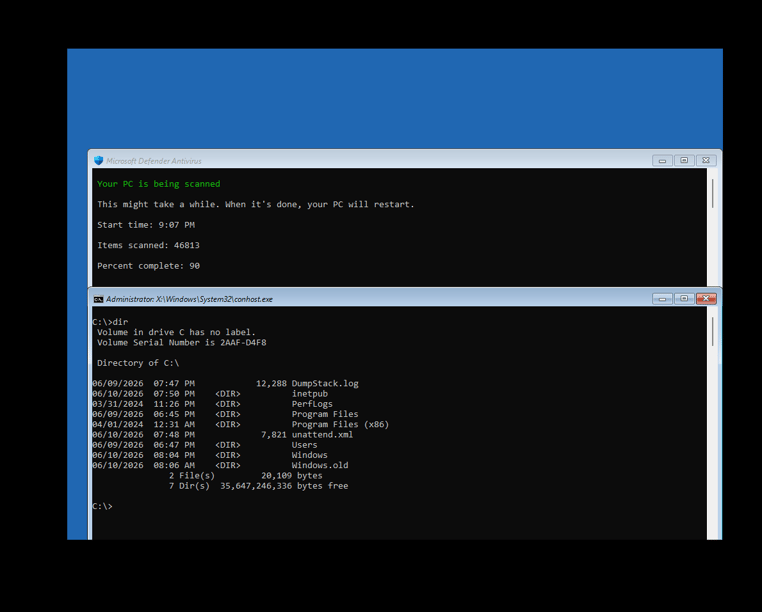Screen dimensions: 762x612
Task: Close the Microsoft Defender Antivirus window
Action: point(706,160)
